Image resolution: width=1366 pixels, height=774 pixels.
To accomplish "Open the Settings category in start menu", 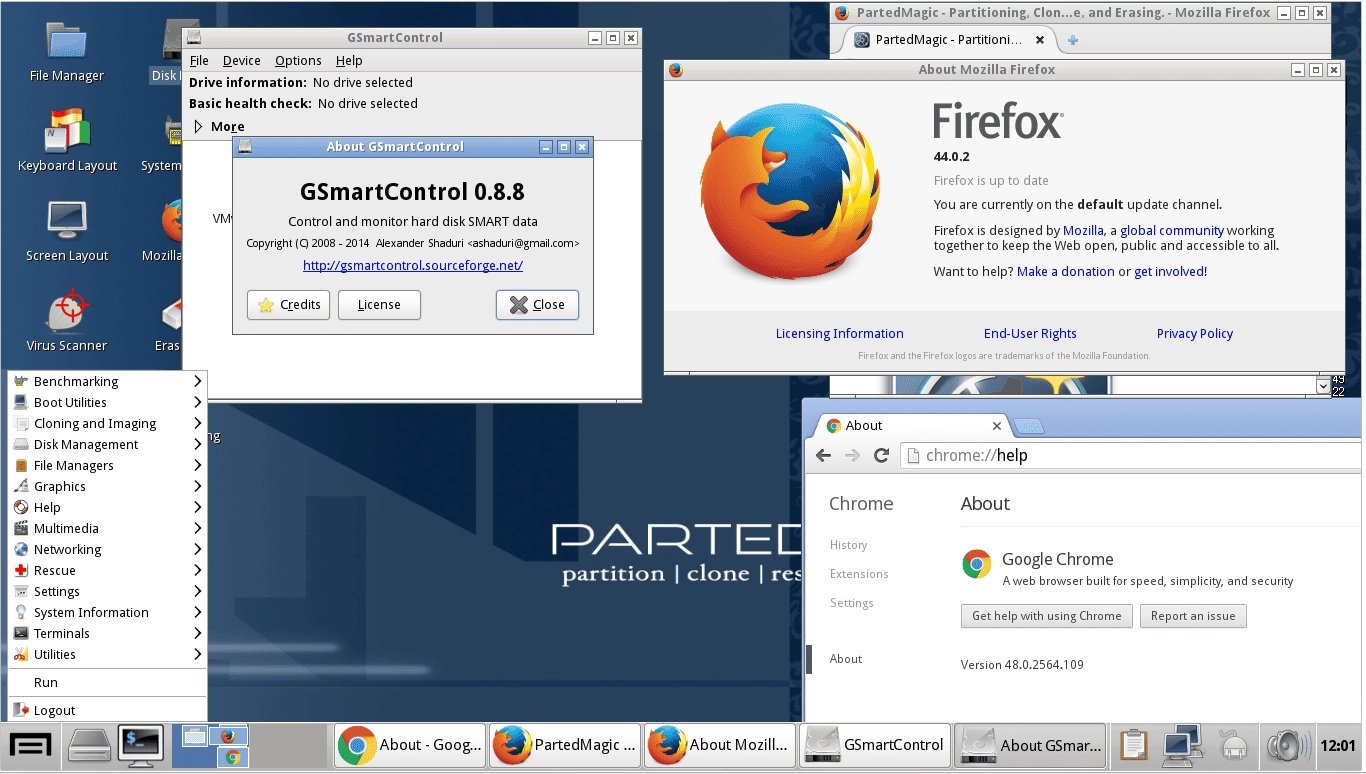I will pos(107,591).
